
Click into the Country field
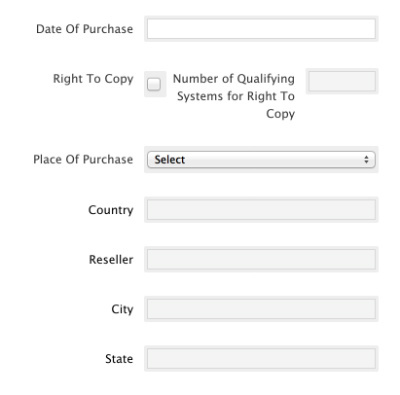261,210
